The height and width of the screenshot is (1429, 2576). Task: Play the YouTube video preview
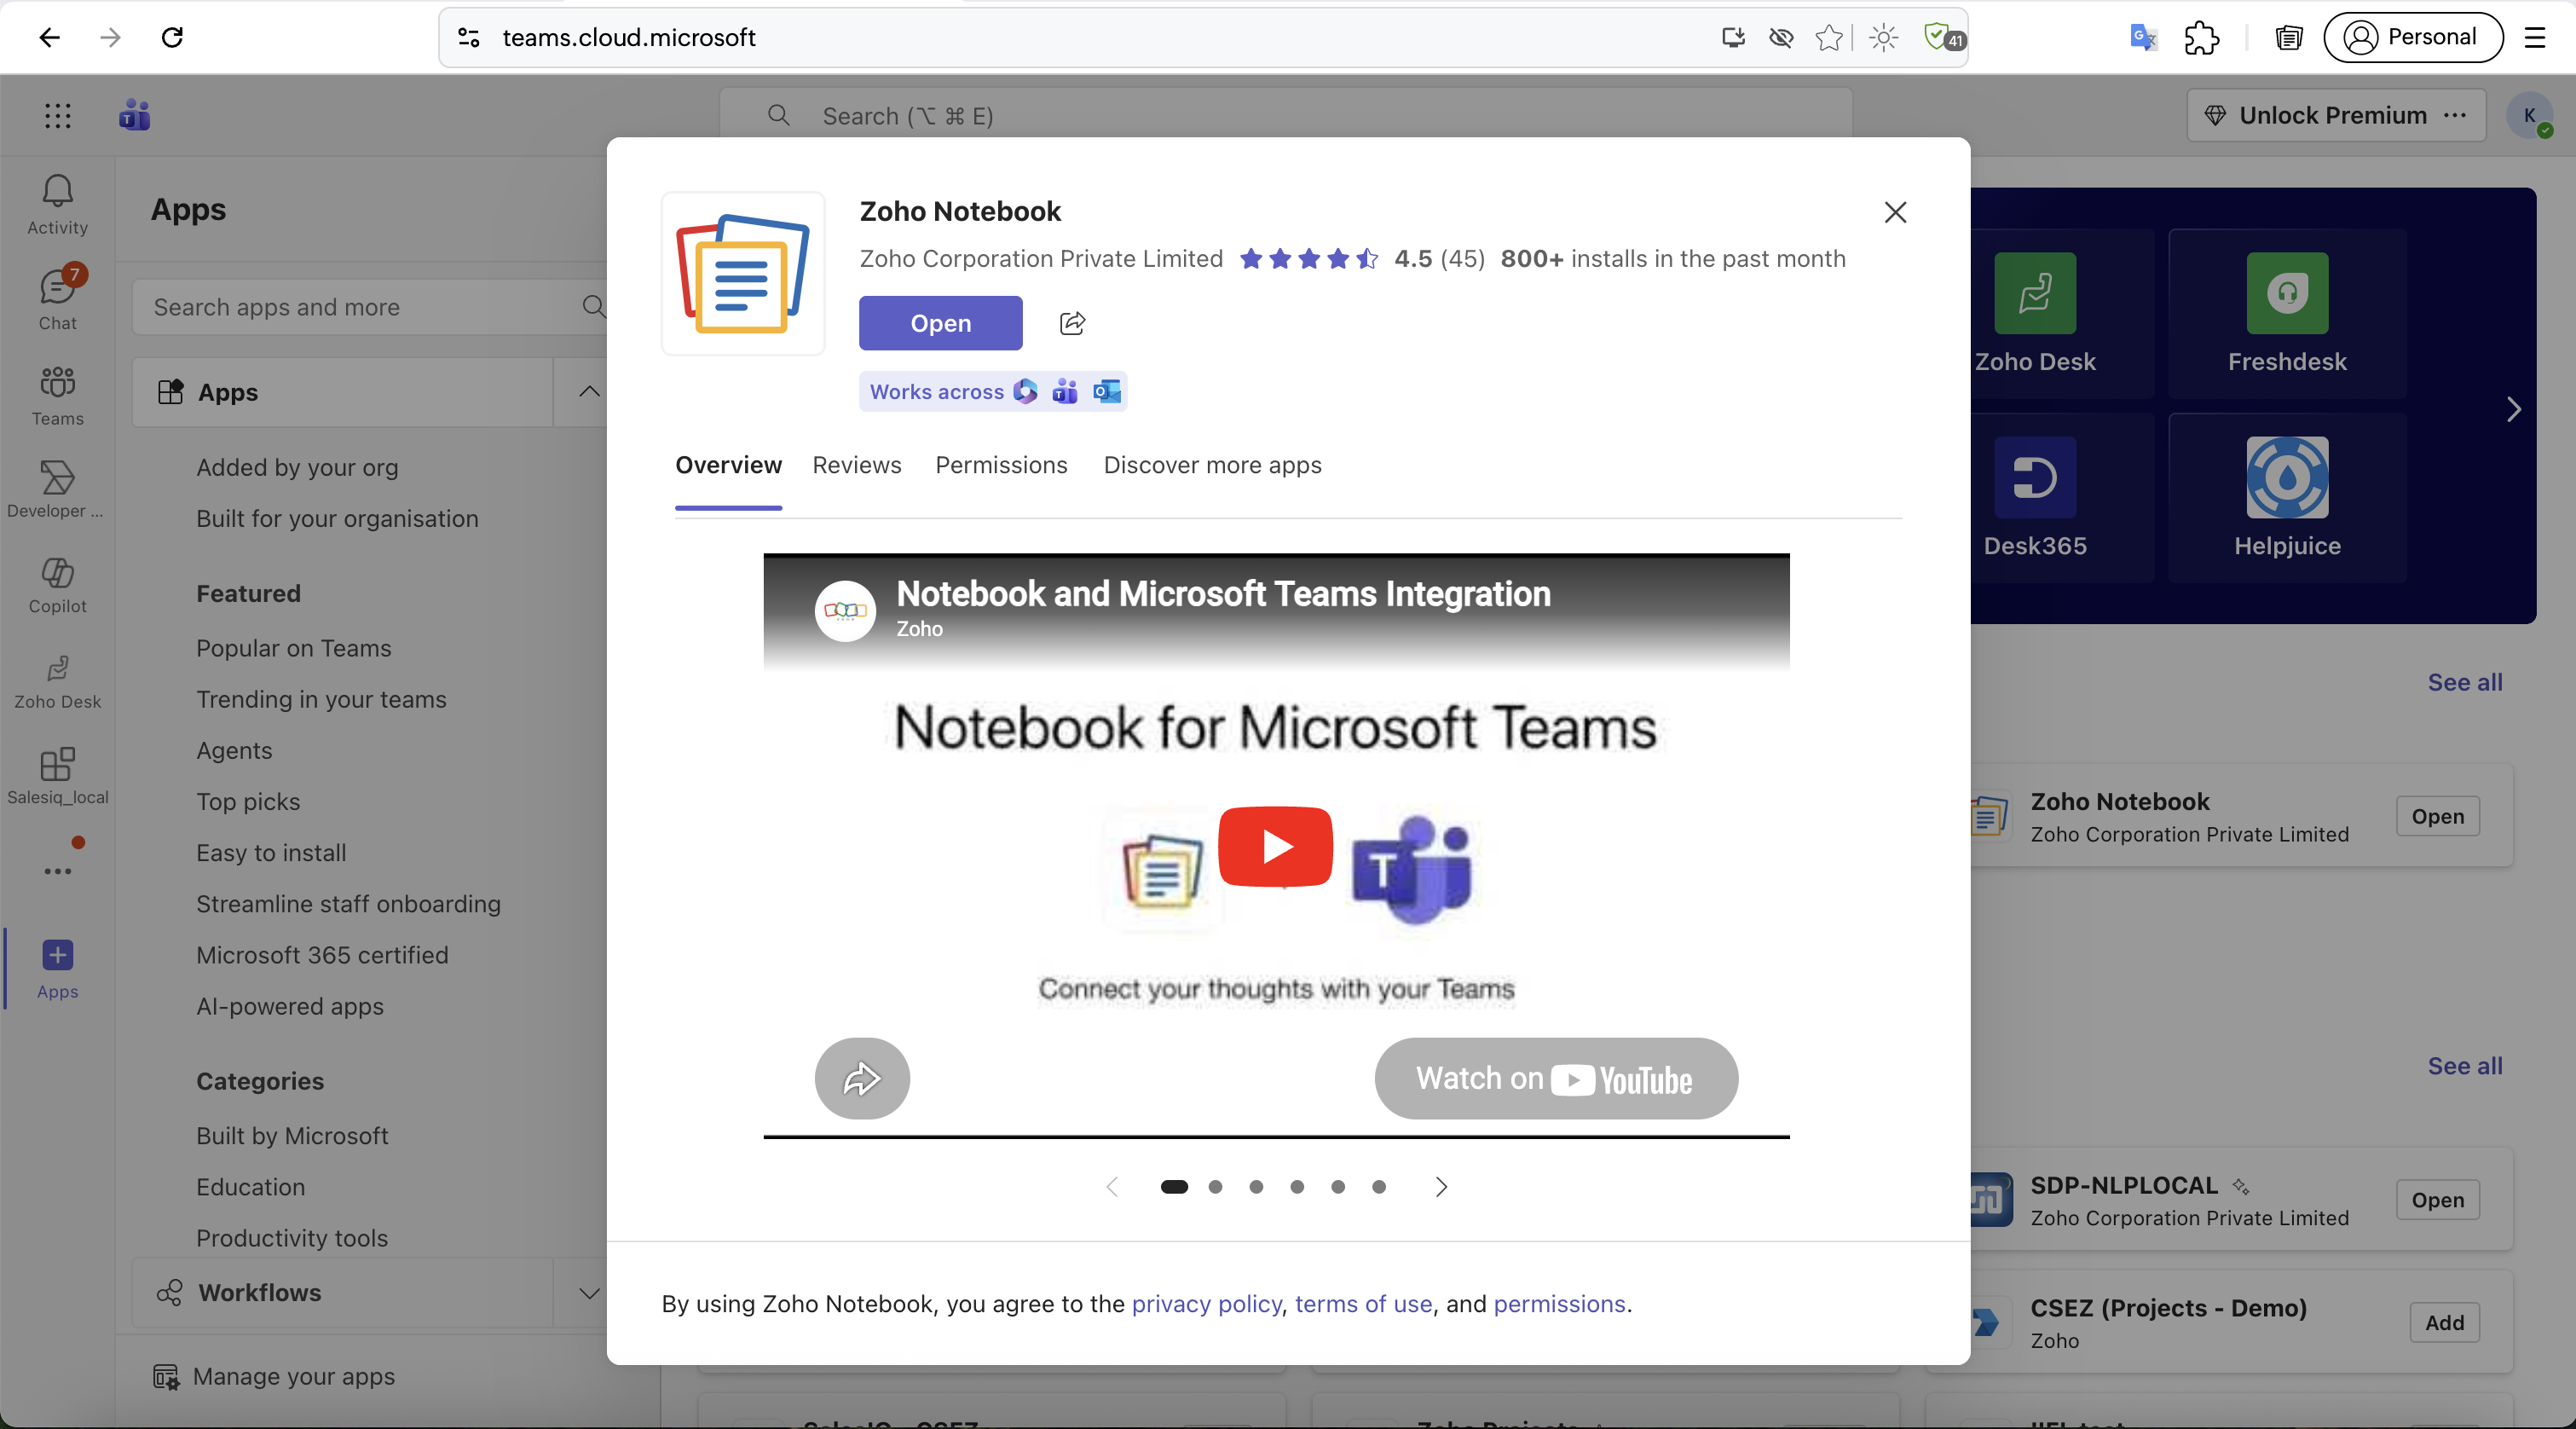[x=1275, y=846]
